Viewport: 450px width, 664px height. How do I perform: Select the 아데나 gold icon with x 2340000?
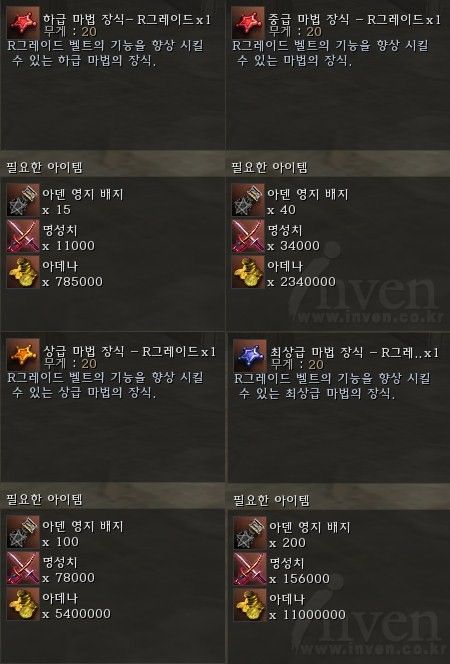248,272
